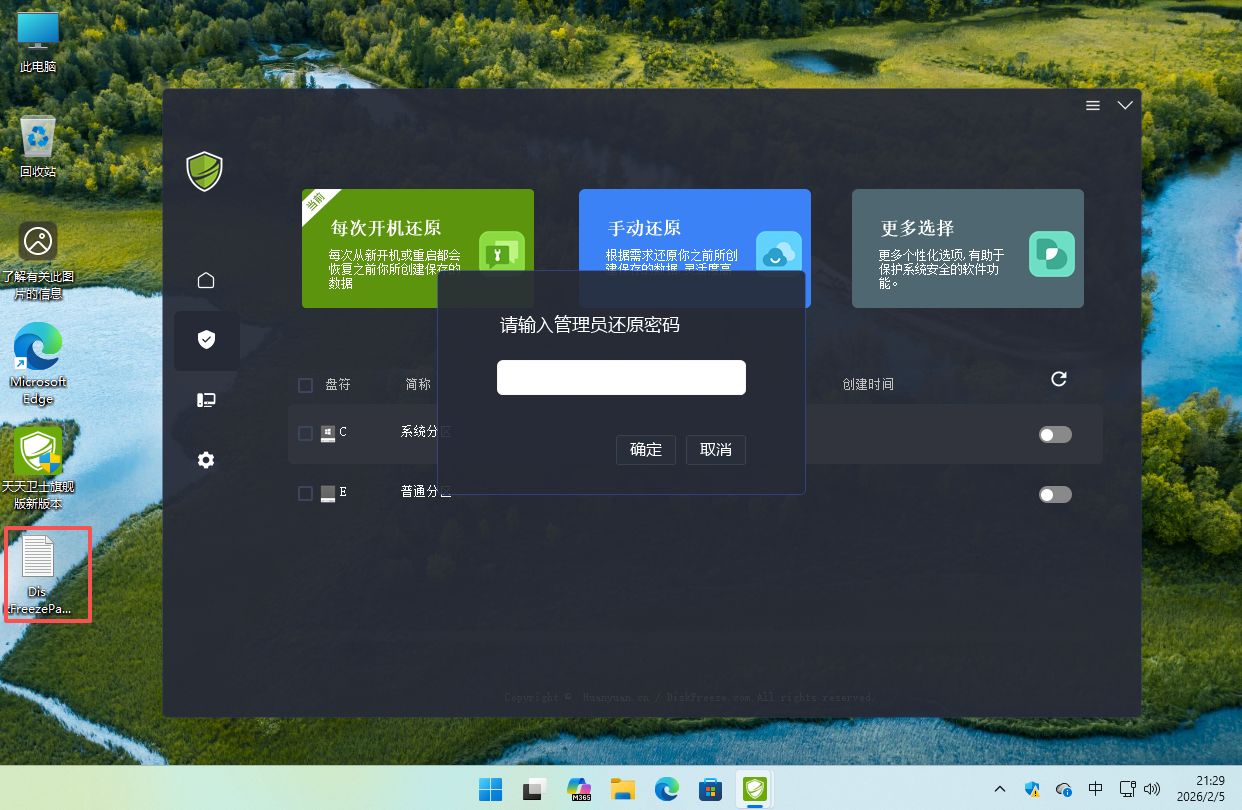Expand hidden system tray icons chevron
Viewport: 1242px width, 810px height.
click(x=1000, y=789)
